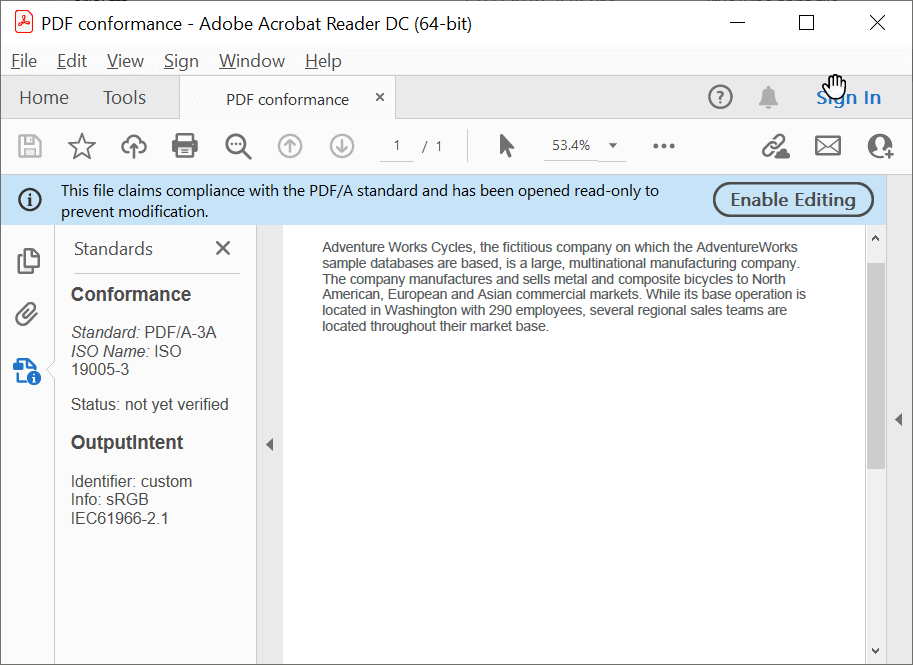The height and width of the screenshot is (665, 913).
Task: Open the Window menu
Action: pyautogui.click(x=252, y=61)
